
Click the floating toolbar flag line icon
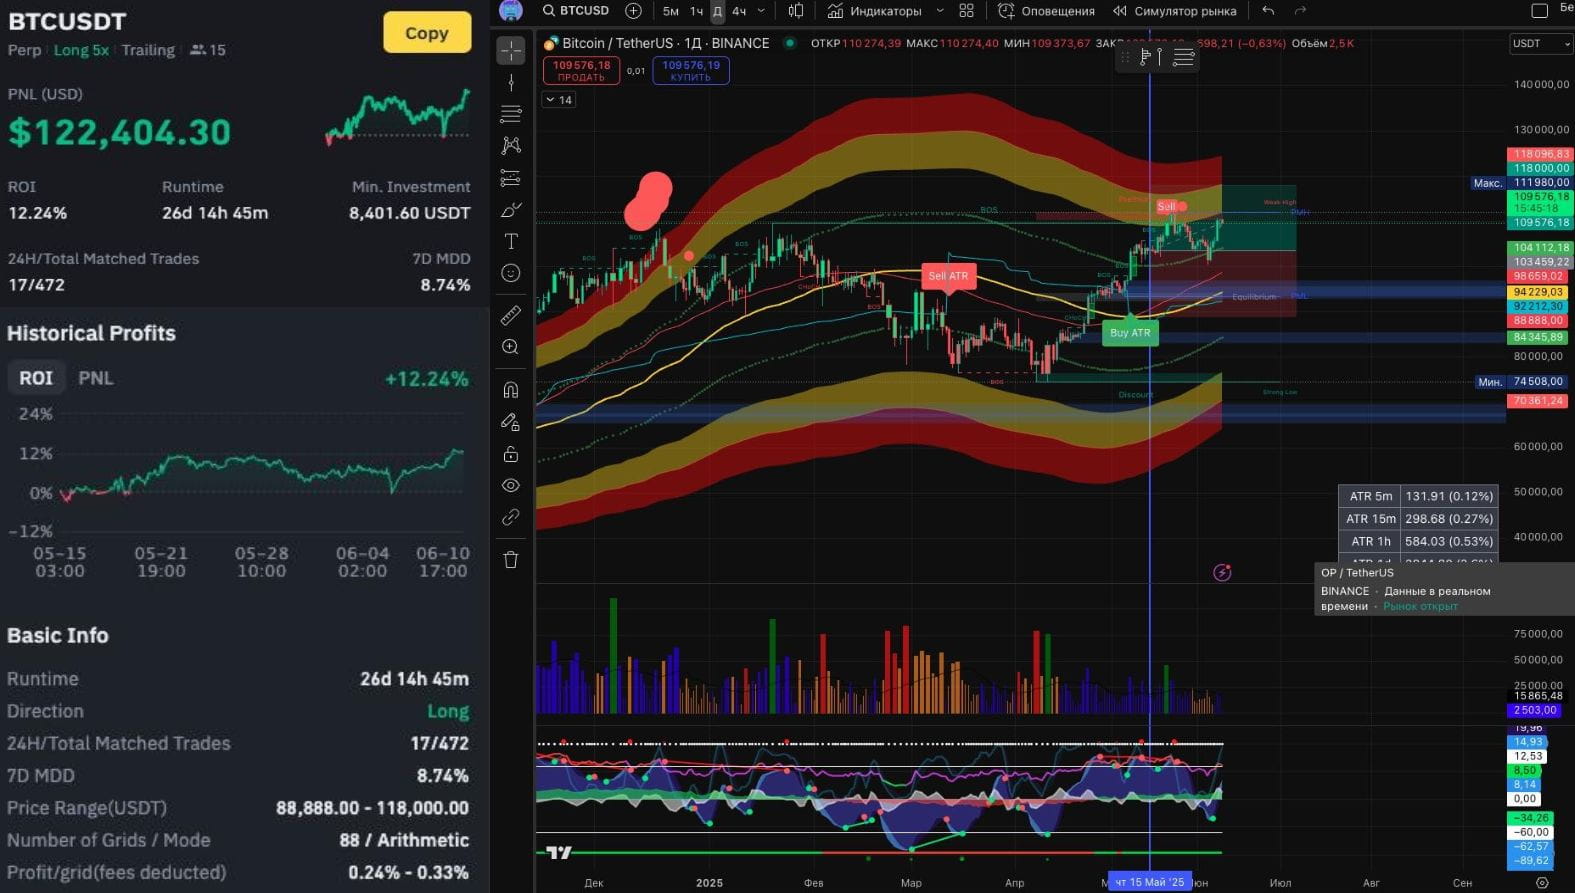[x=1151, y=58]
